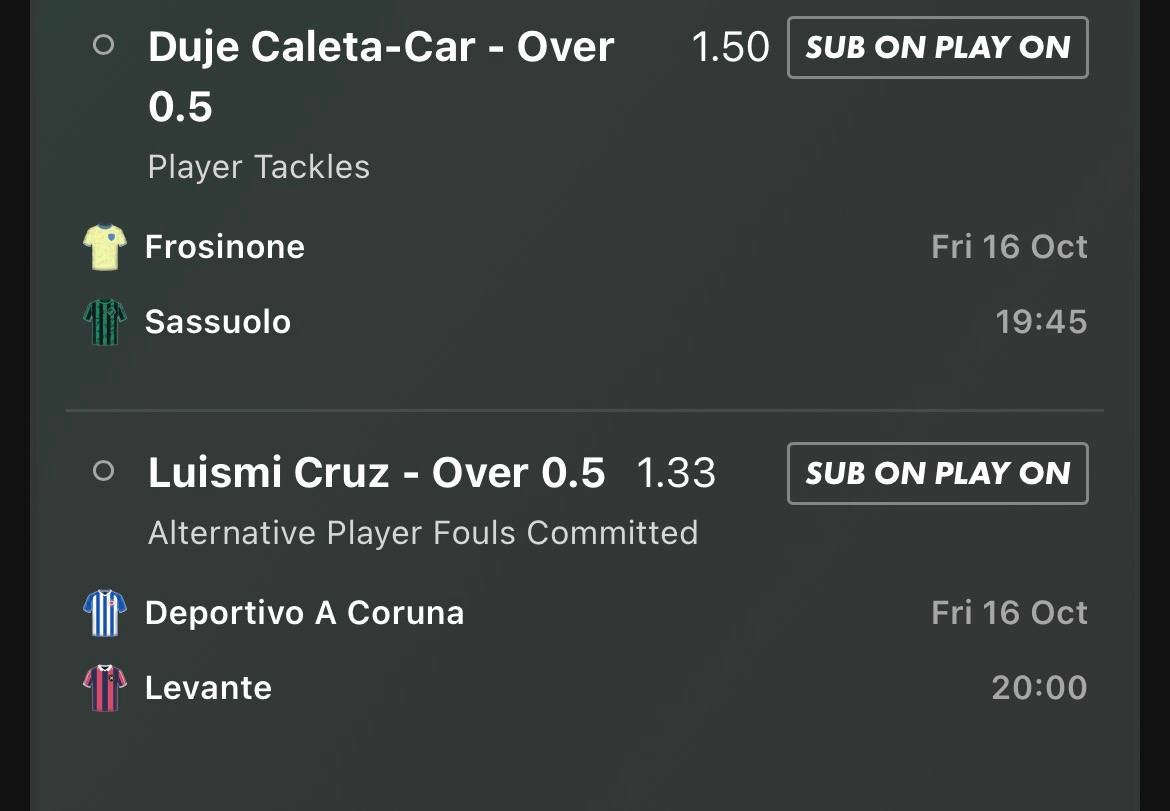Tap SUB ON PLAY ON for Luismi Cruz
The height and width of the screenshot is (811, 1170).
pos(938,474)
